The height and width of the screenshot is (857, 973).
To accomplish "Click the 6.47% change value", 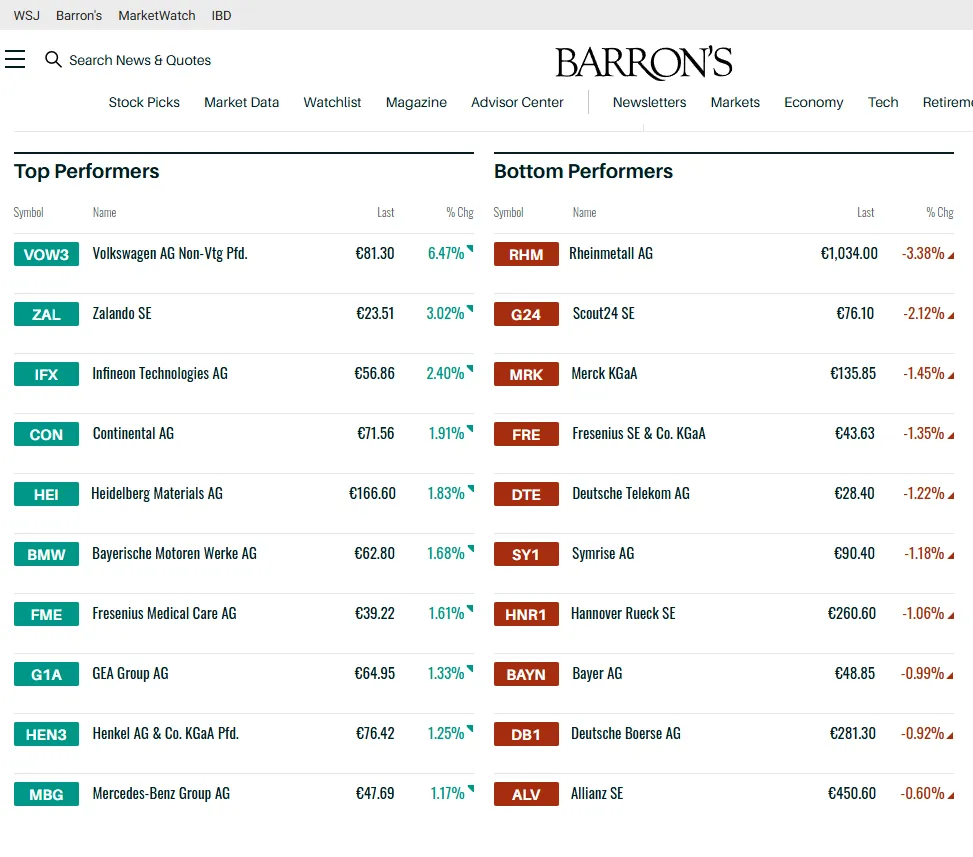I will coord(446,253).
